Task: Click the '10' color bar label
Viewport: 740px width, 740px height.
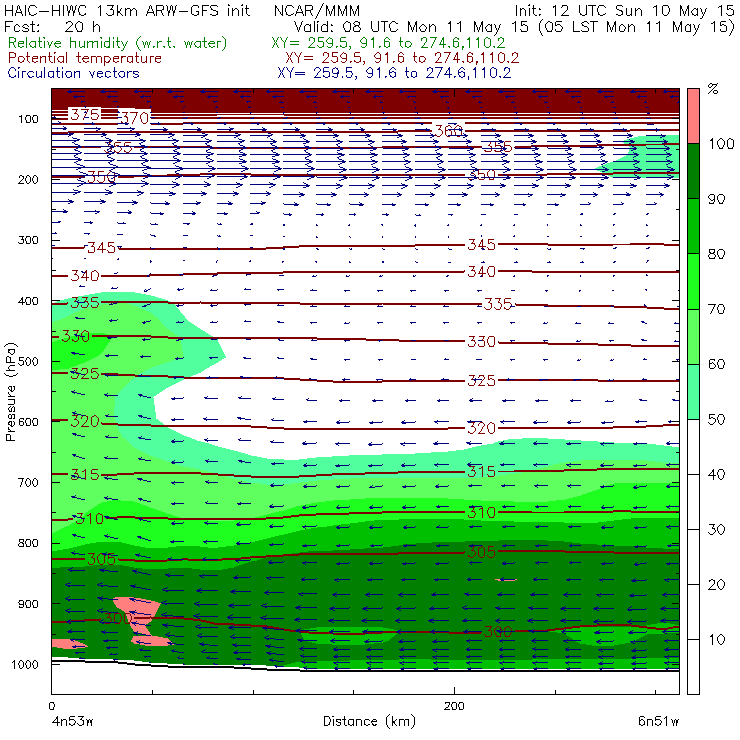Action: pyautogui.click(x=716, y=640)
